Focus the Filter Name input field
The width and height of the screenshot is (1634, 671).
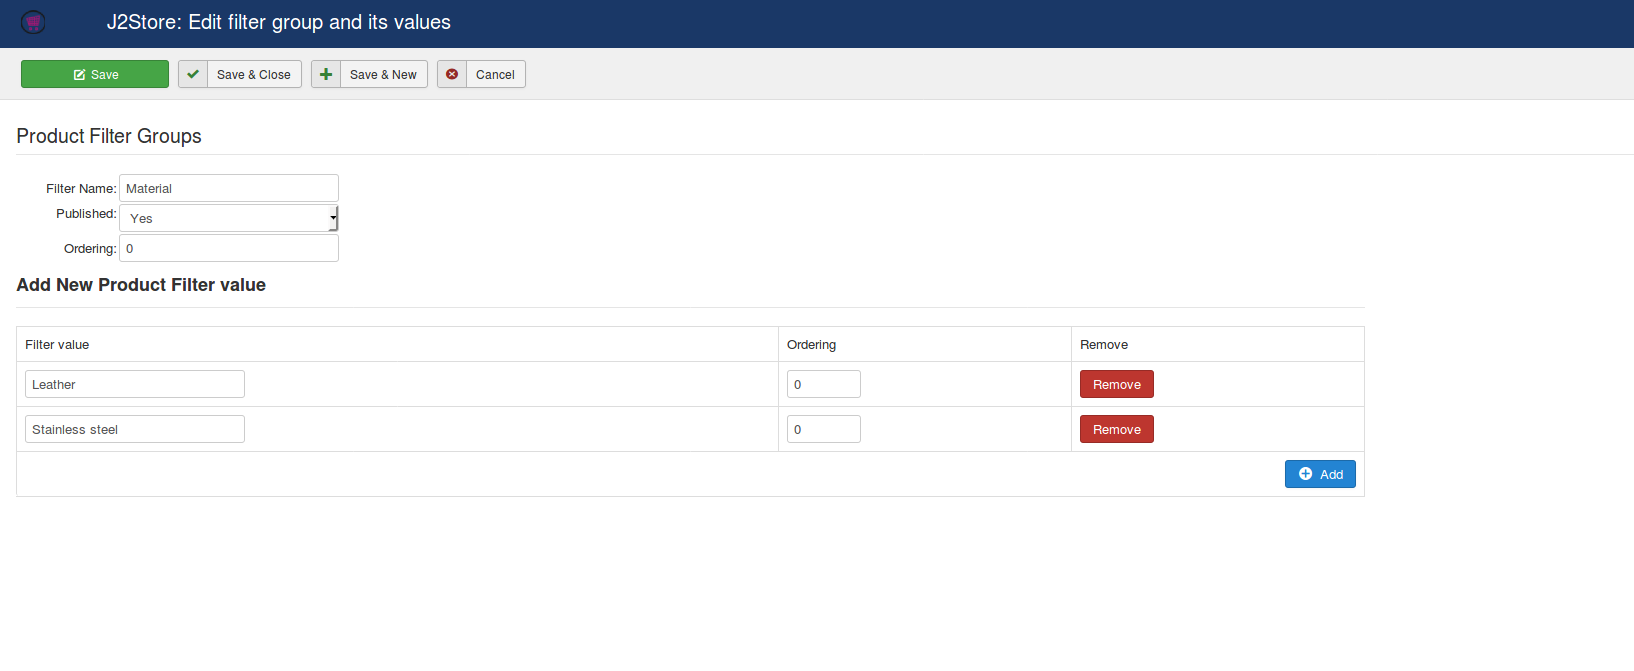coord(229,188)
